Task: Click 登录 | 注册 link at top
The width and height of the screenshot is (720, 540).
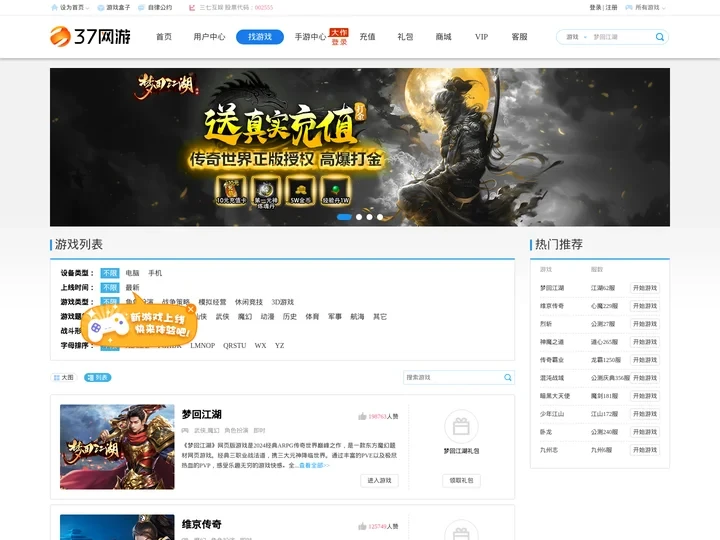Action: coord(603,7)
